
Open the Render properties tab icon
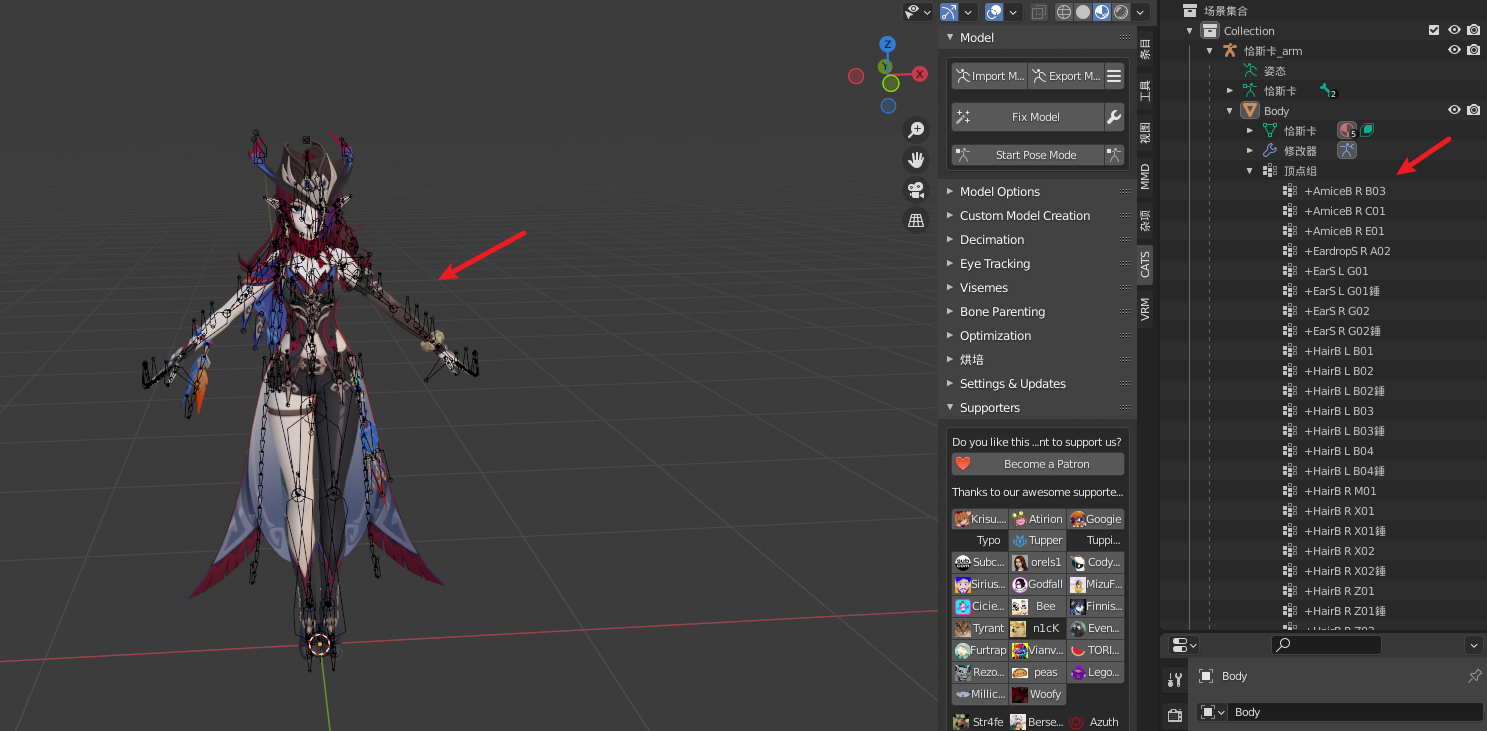click(1175, 716)
